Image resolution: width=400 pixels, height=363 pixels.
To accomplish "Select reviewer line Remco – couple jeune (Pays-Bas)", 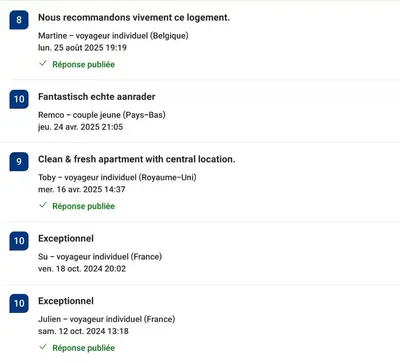I will click(102, 115).
